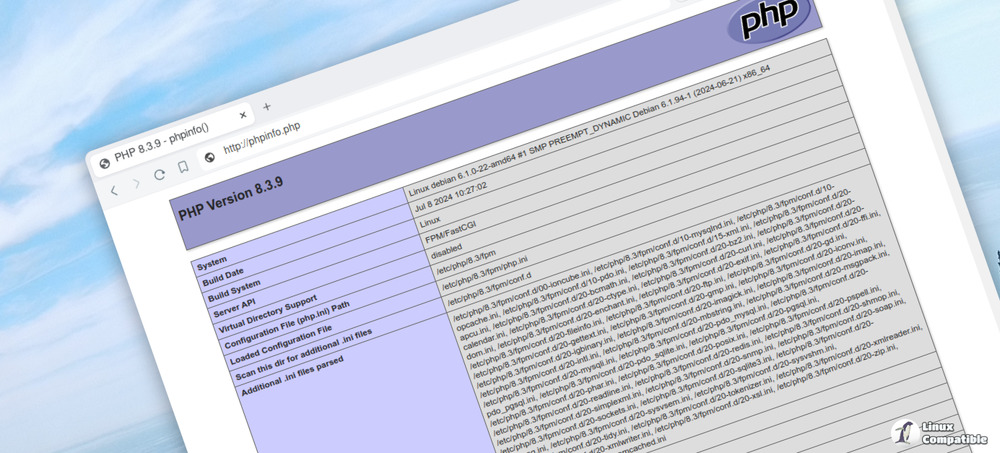Viewport: 1000px width, 453px height.
Task: Bookmark this page with the bookmark icon
Action: point(183,168)
